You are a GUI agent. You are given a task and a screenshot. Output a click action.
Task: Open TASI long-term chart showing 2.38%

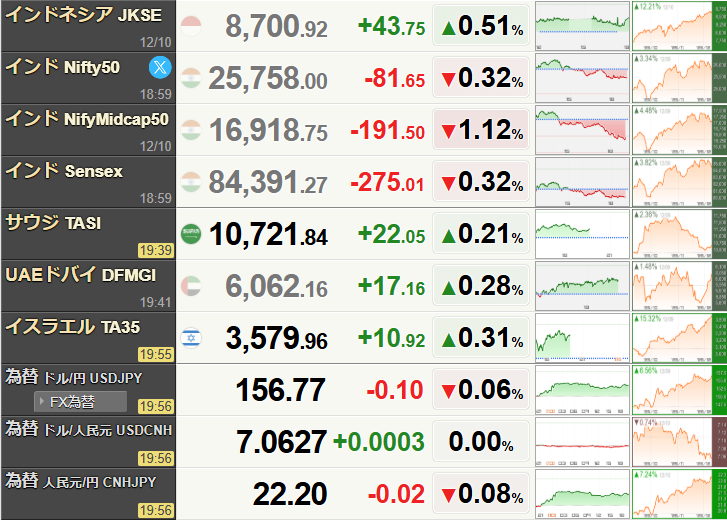[x=680, y=234]
